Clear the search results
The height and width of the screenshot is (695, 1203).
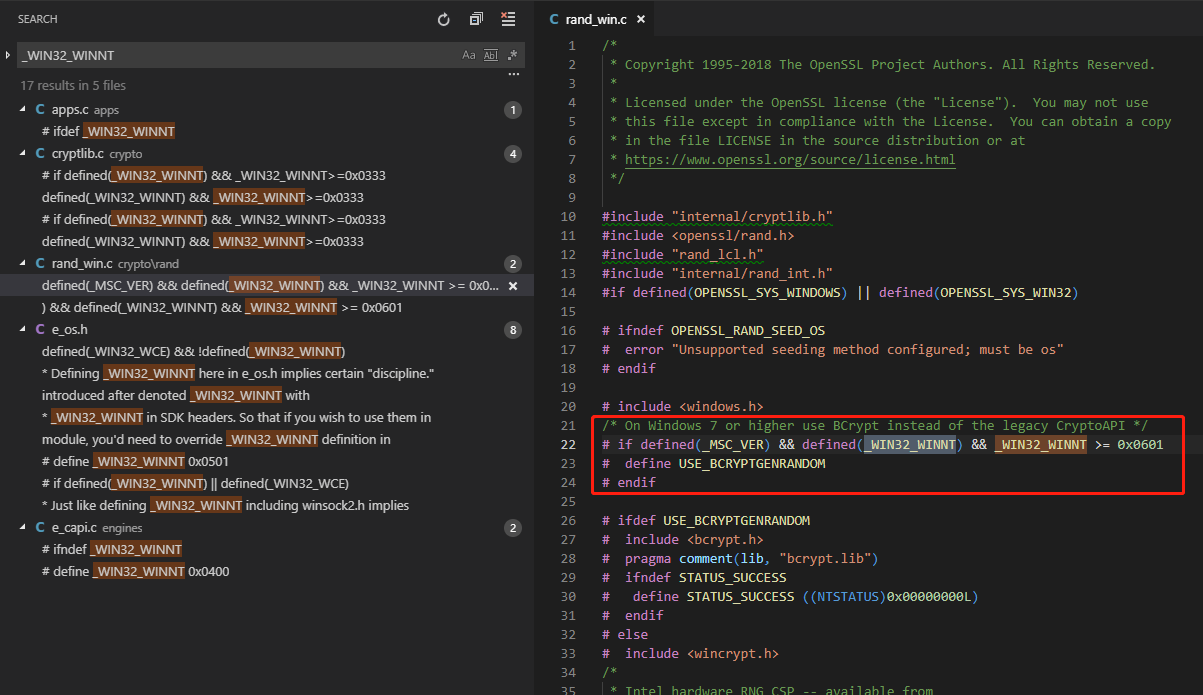coord(508,19)
